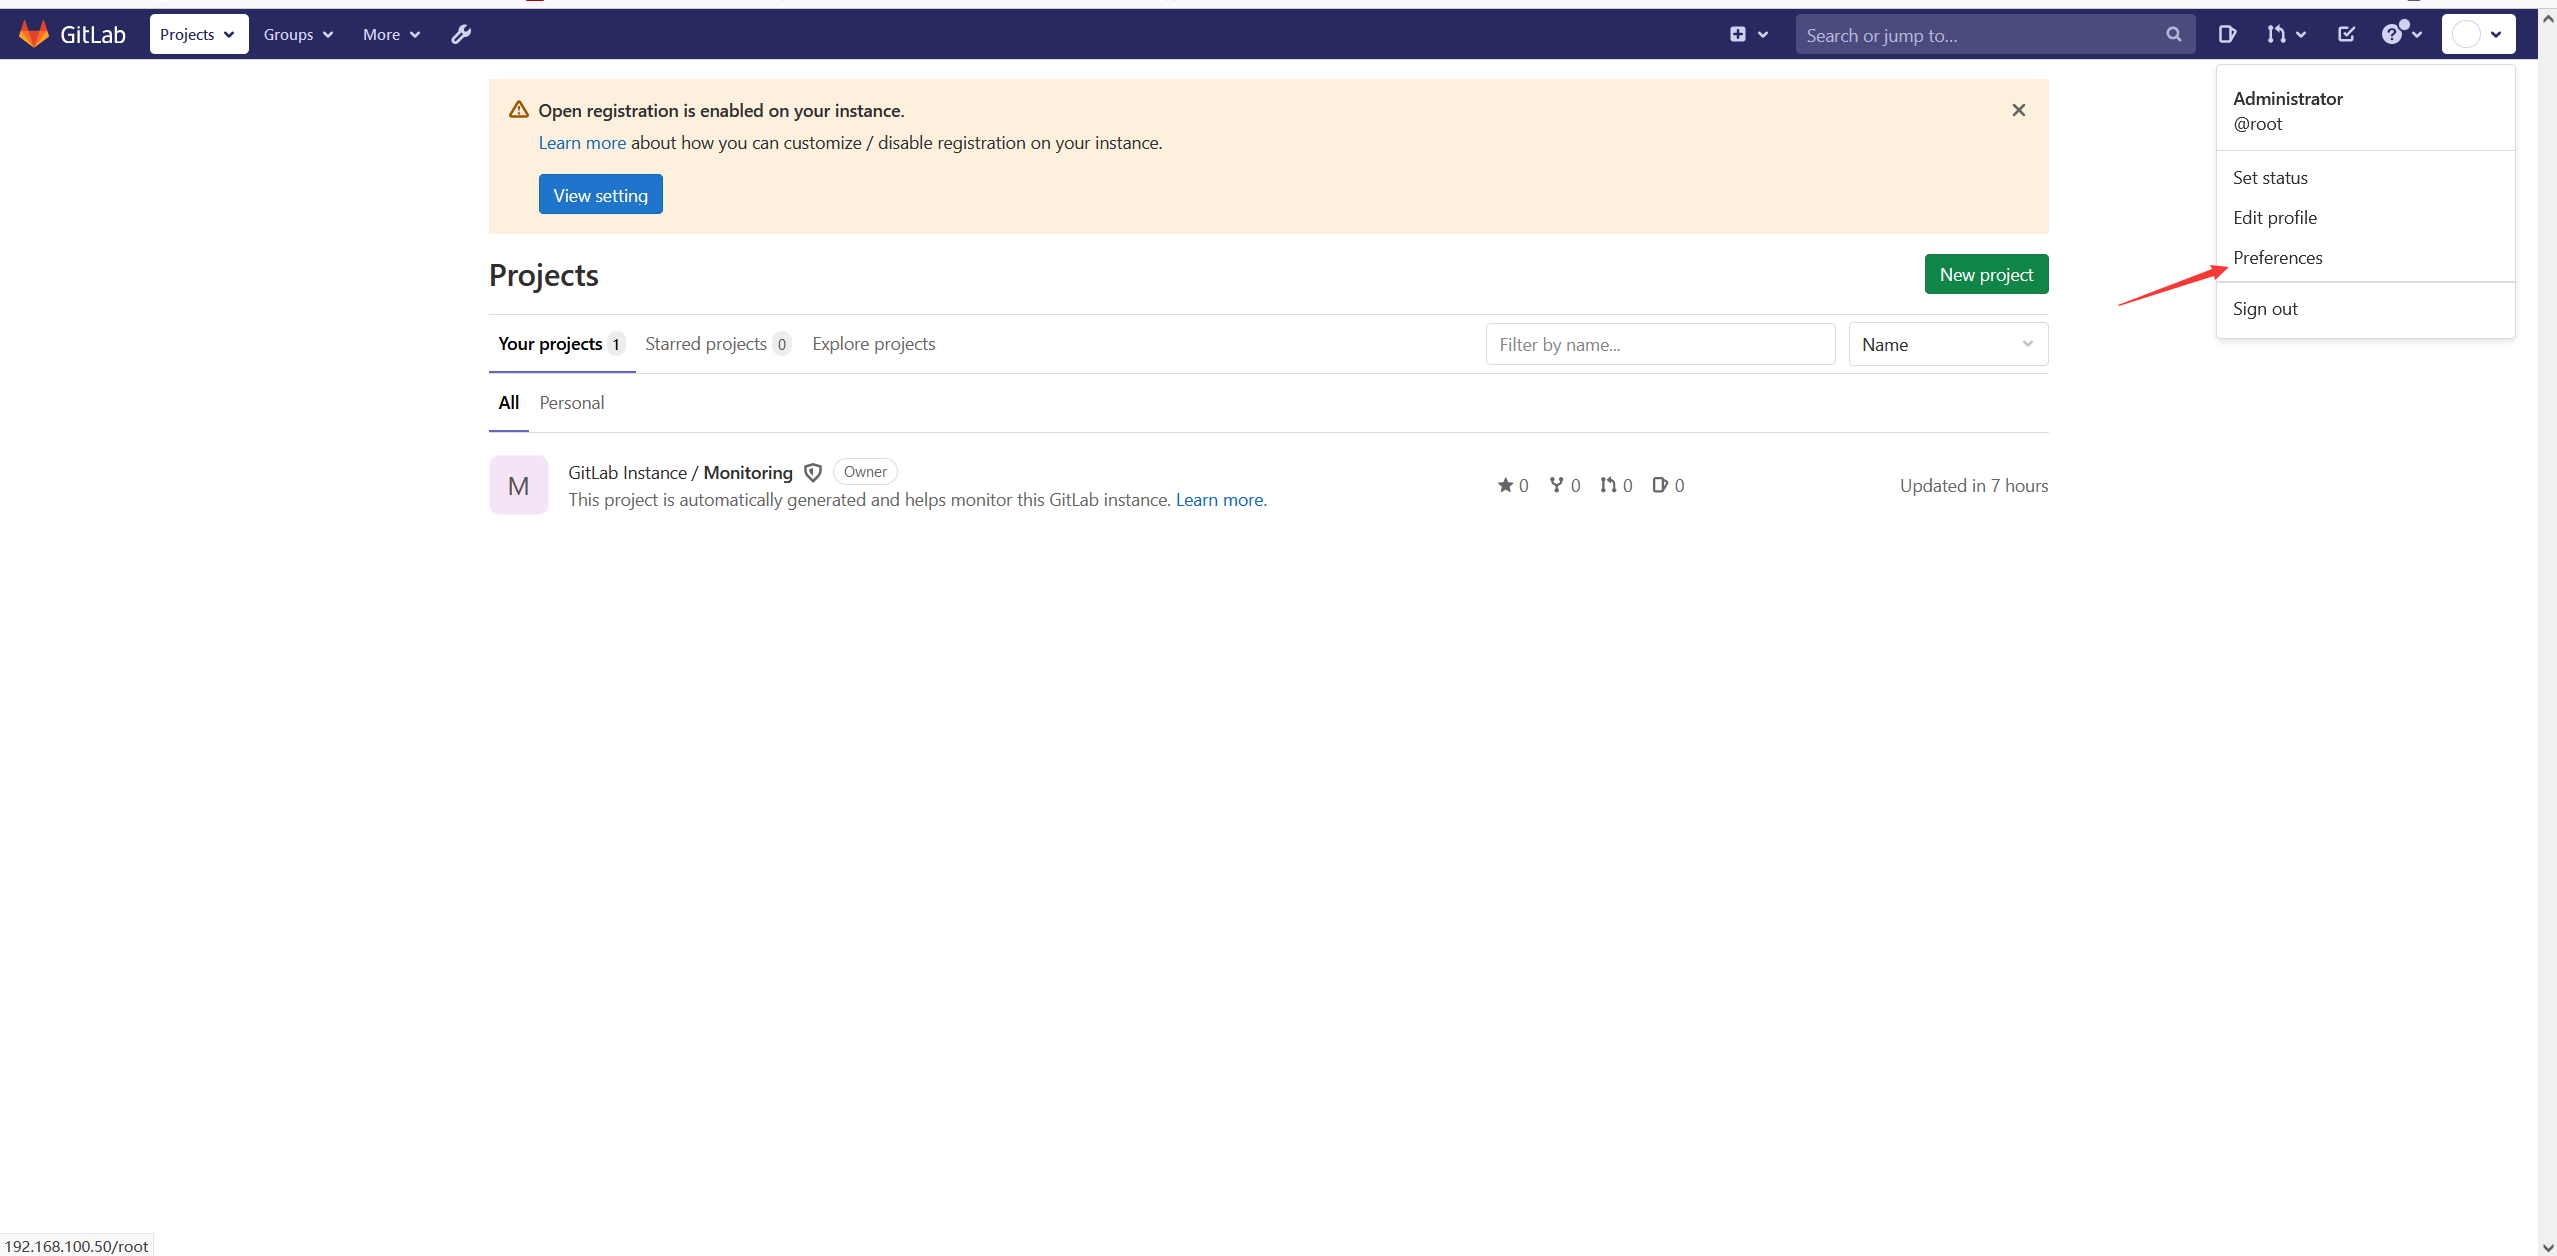This screenshot has height=1256, width=2557.
Task: Expand the Groups navbar menu
Action: pyautogui.click(x=298, y=34)
